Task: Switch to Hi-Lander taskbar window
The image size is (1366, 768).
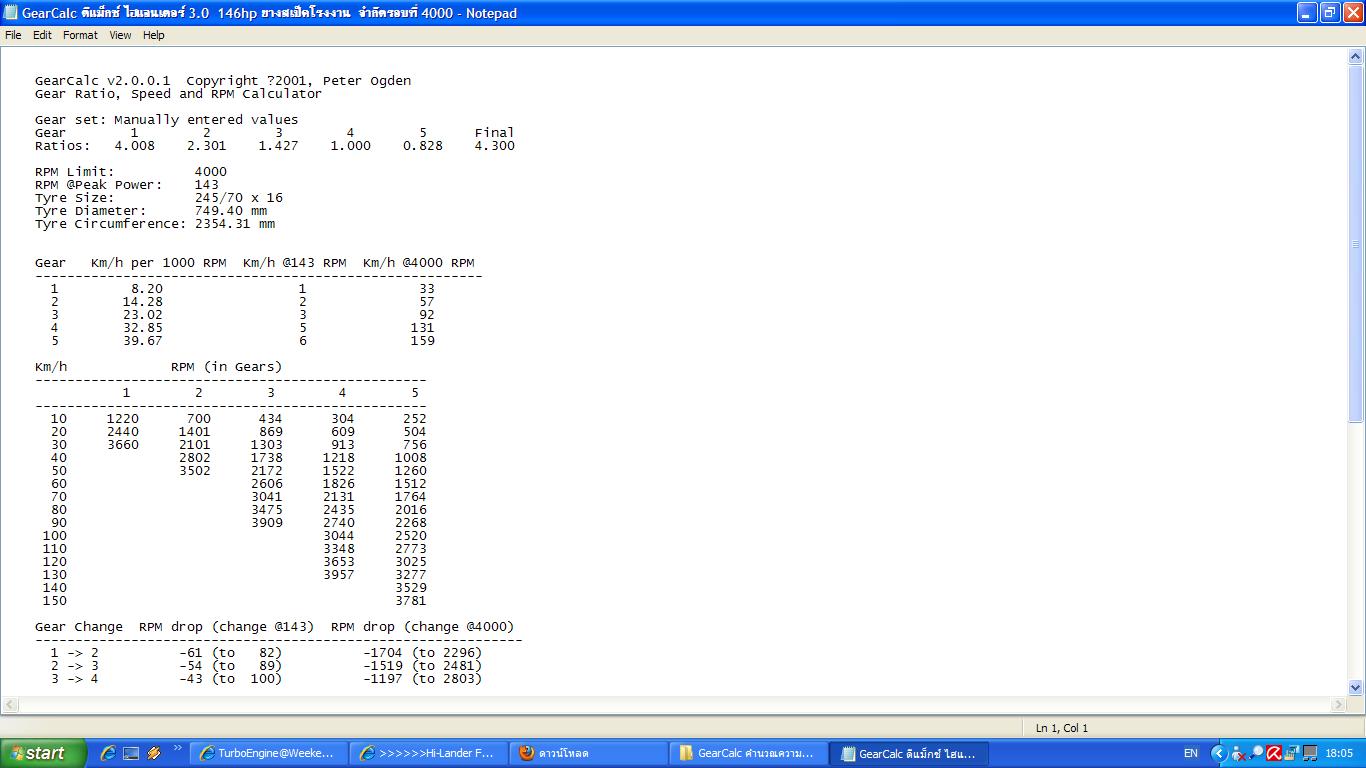Action: pos(427,753)
